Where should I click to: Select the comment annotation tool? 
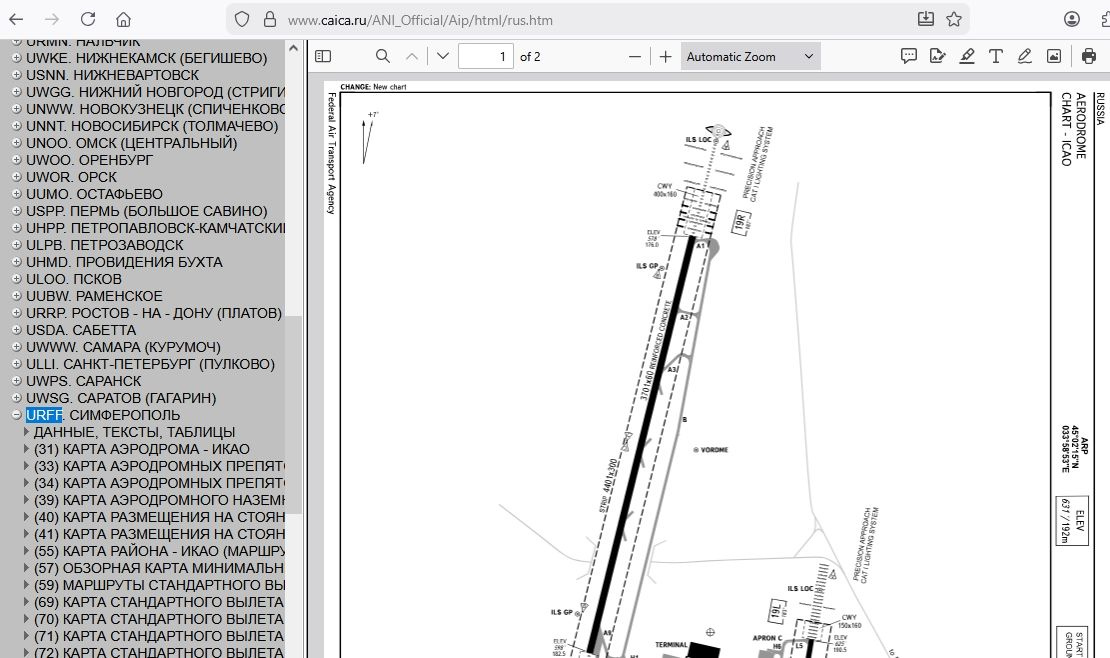pyautogui.click(x=908, y=57)
